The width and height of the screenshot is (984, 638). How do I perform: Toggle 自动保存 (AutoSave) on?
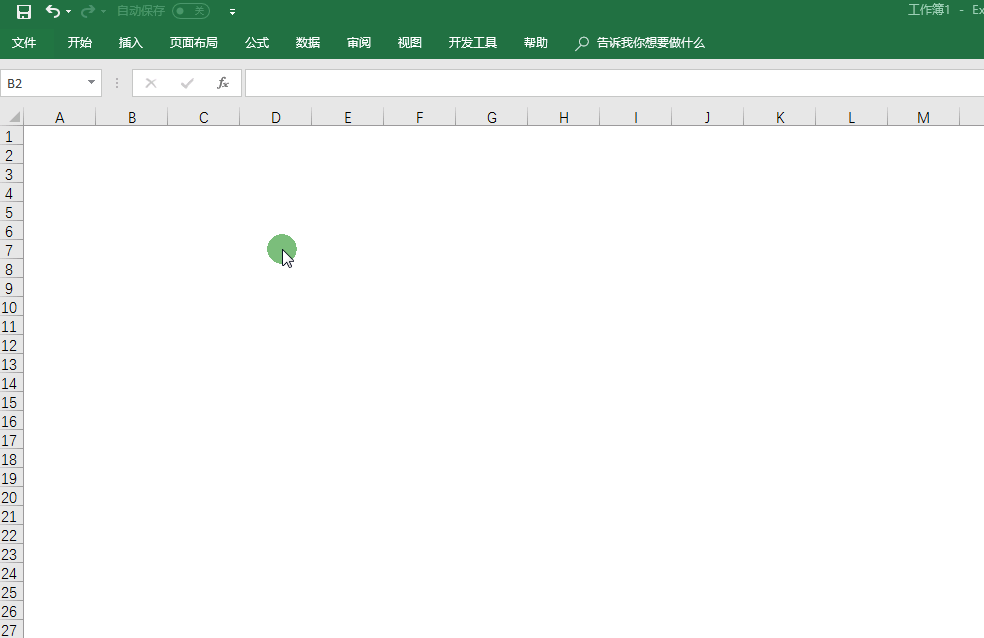[190, 11]
